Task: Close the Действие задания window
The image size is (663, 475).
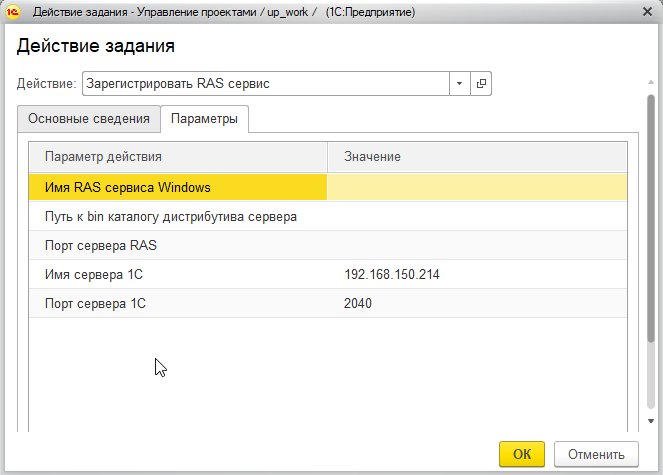Action: pos(647,12)
